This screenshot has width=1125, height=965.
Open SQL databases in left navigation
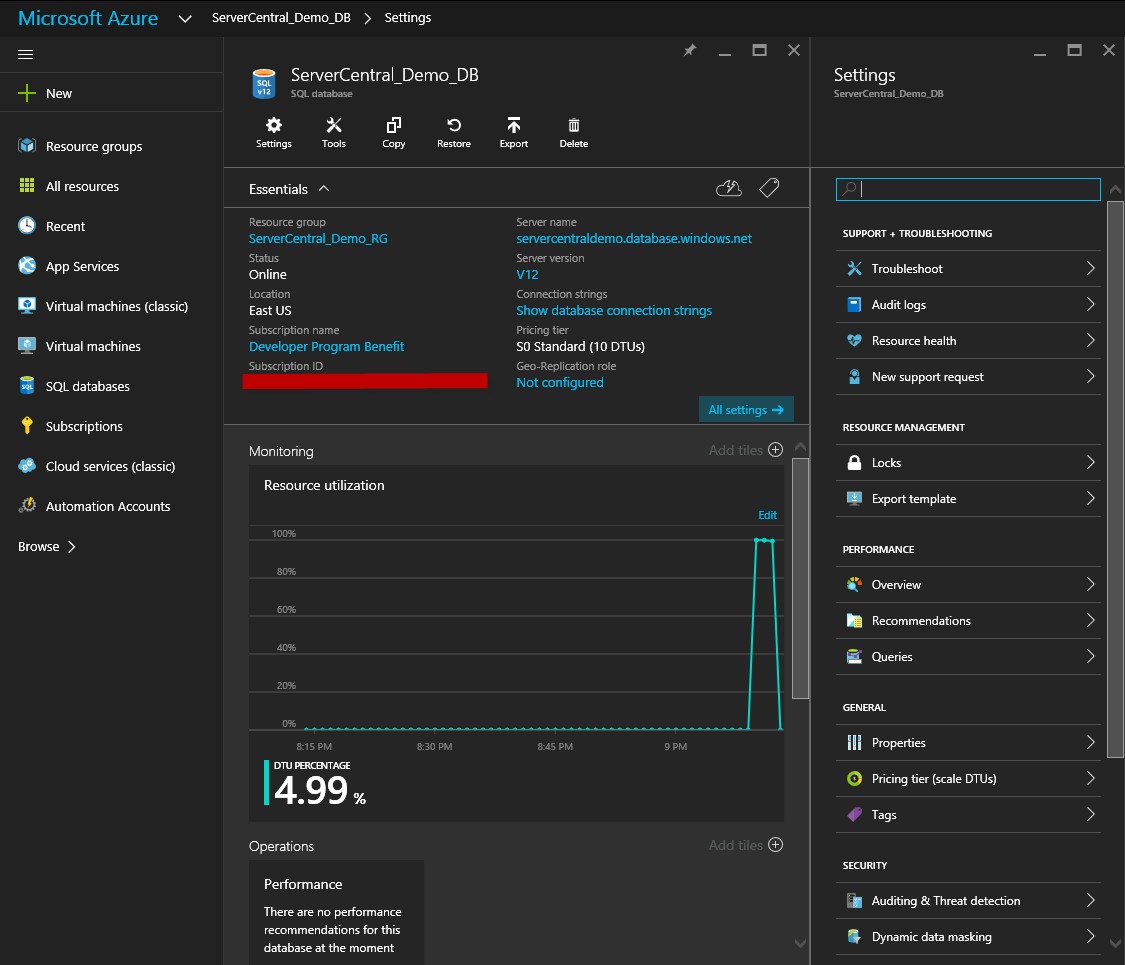[x=87, y=386]
